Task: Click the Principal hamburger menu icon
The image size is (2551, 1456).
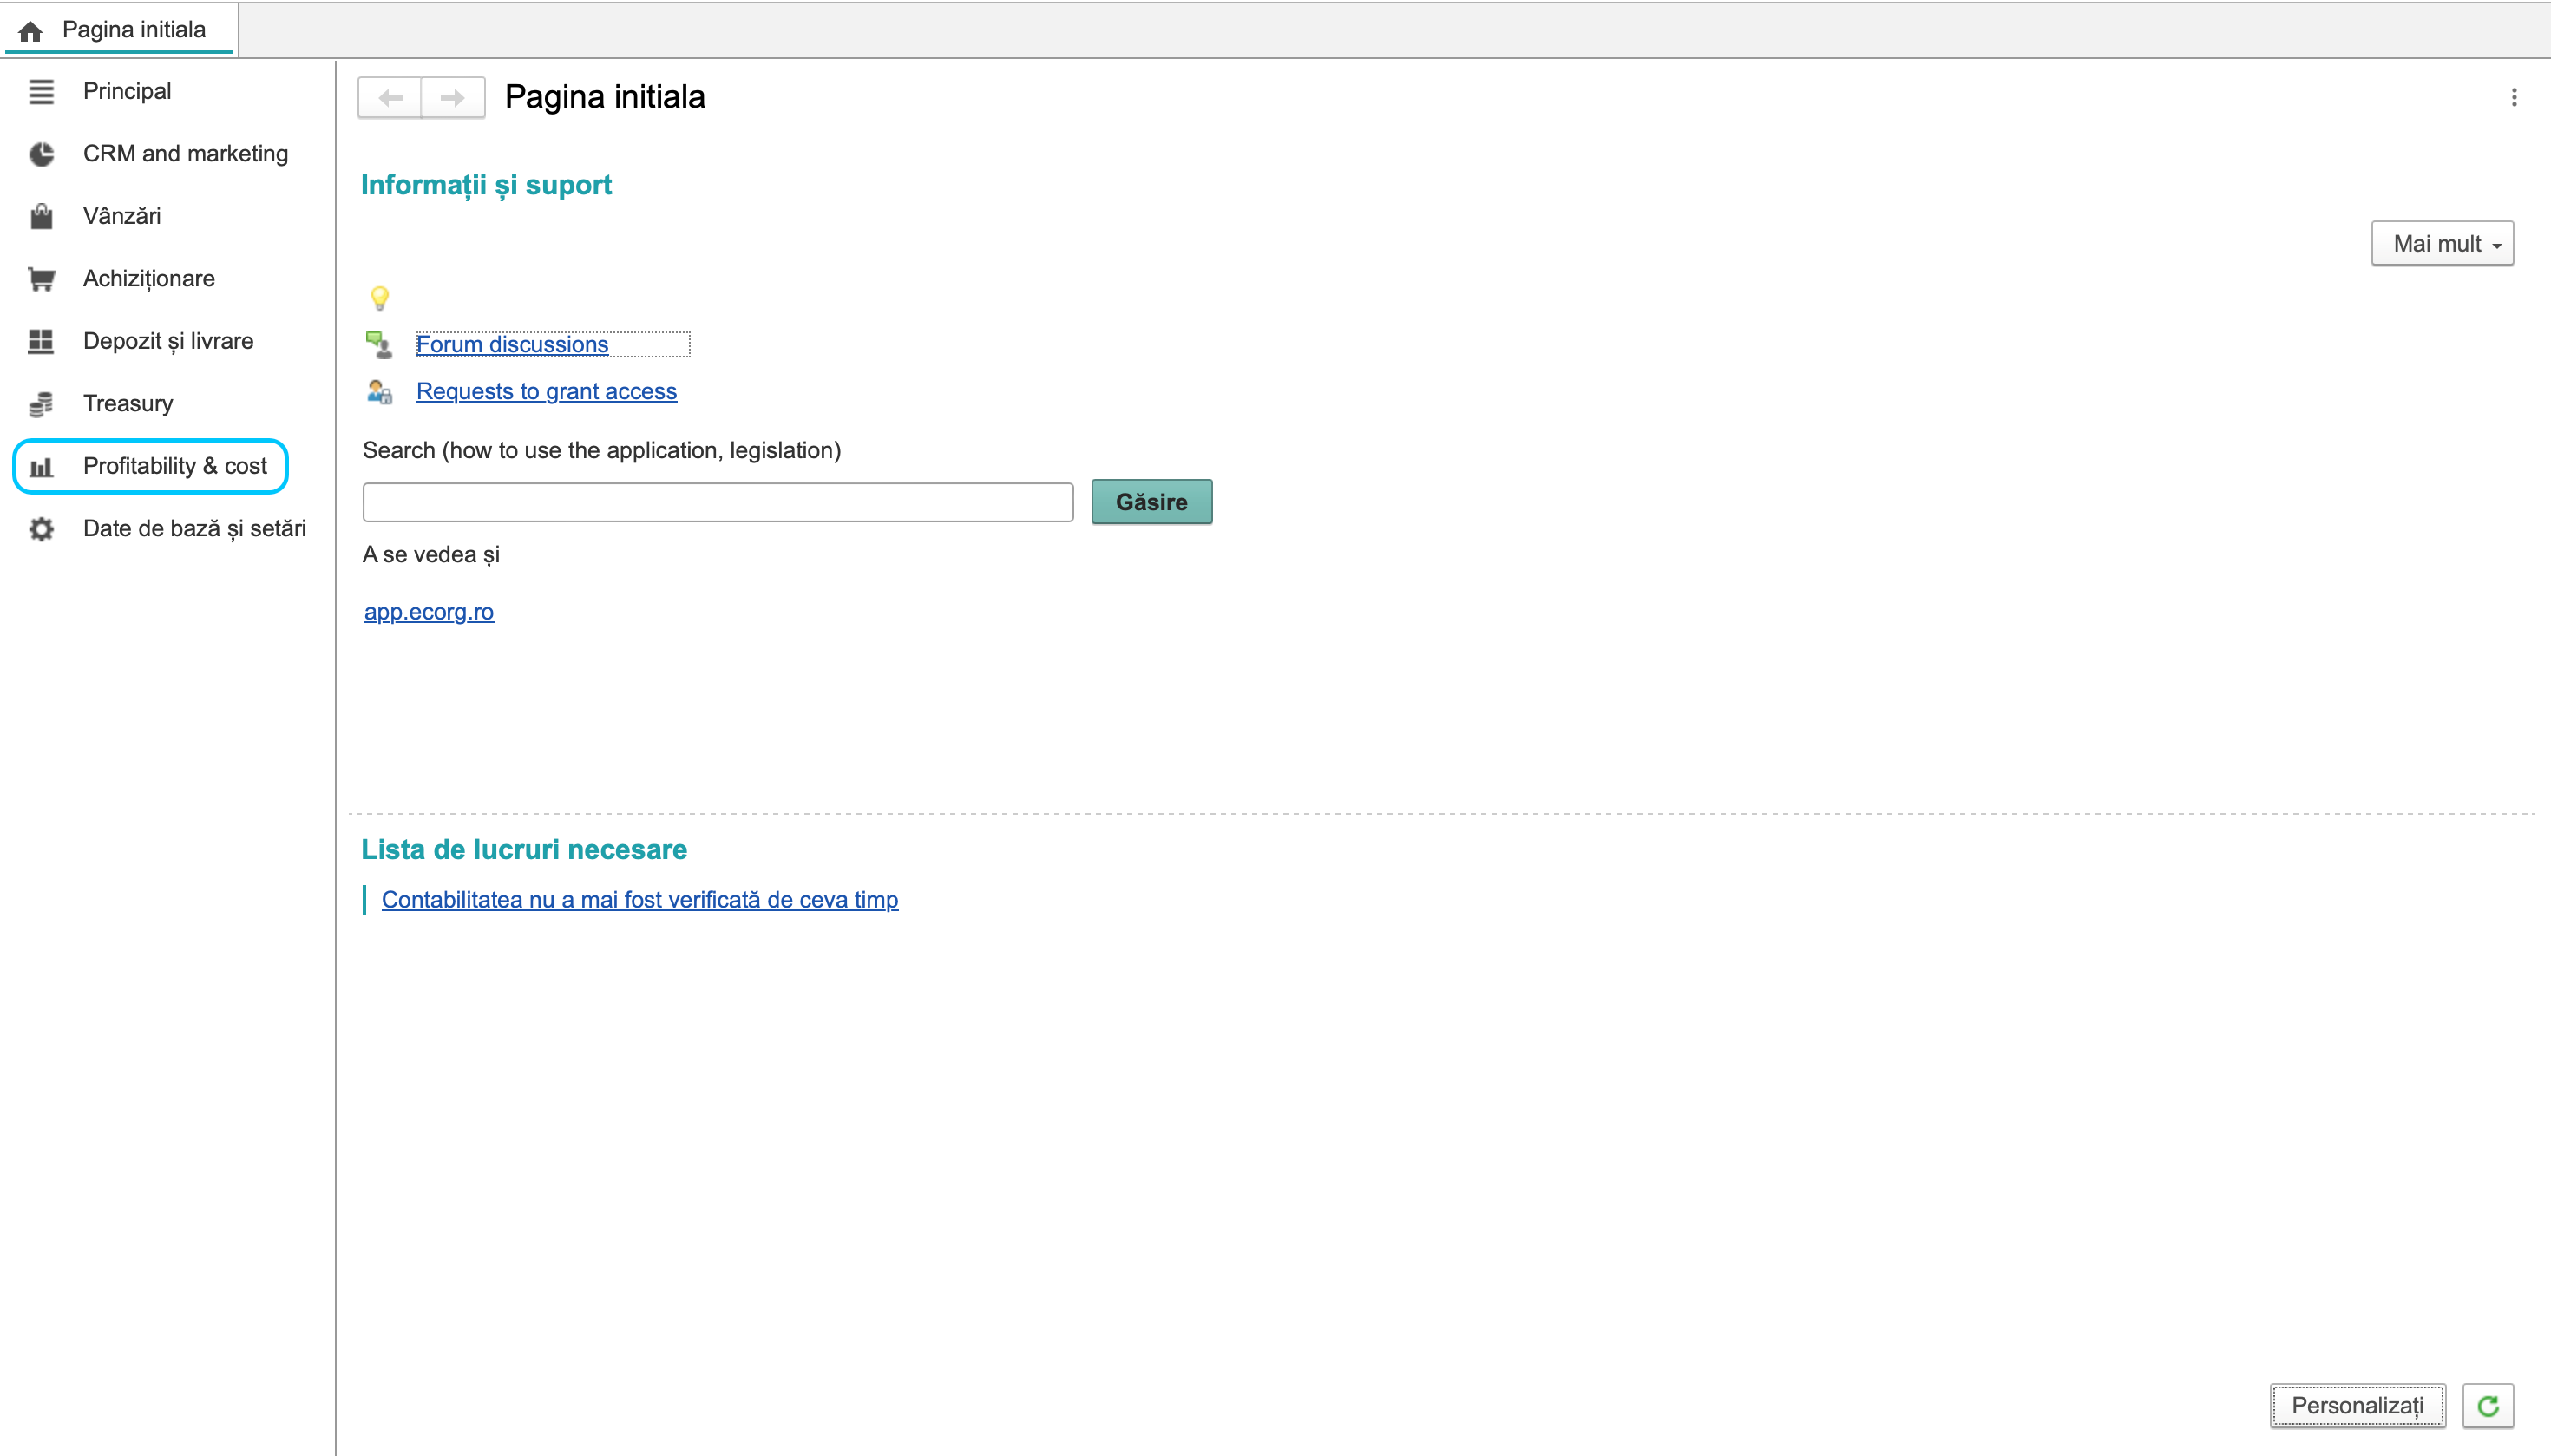Action: tap(41, 91)
